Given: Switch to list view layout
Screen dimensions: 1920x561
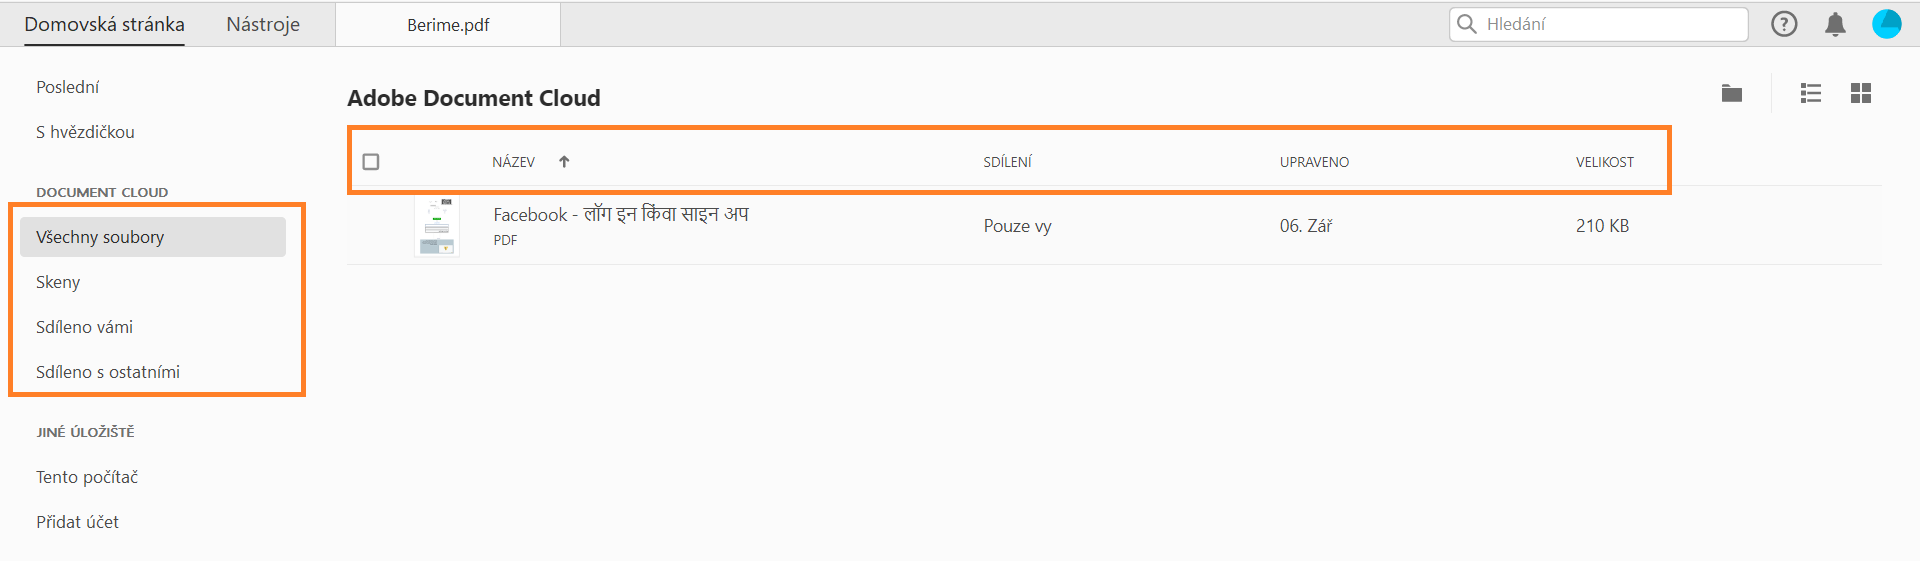Looking at the screenshot, I should click(x=1810, y=93).
